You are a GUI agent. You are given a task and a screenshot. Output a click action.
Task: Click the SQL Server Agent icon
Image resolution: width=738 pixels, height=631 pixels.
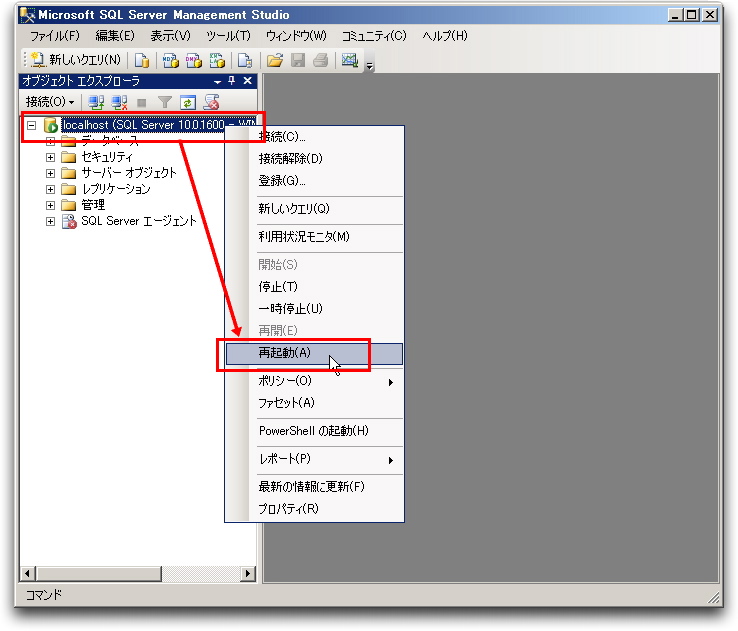coord(69,221)
